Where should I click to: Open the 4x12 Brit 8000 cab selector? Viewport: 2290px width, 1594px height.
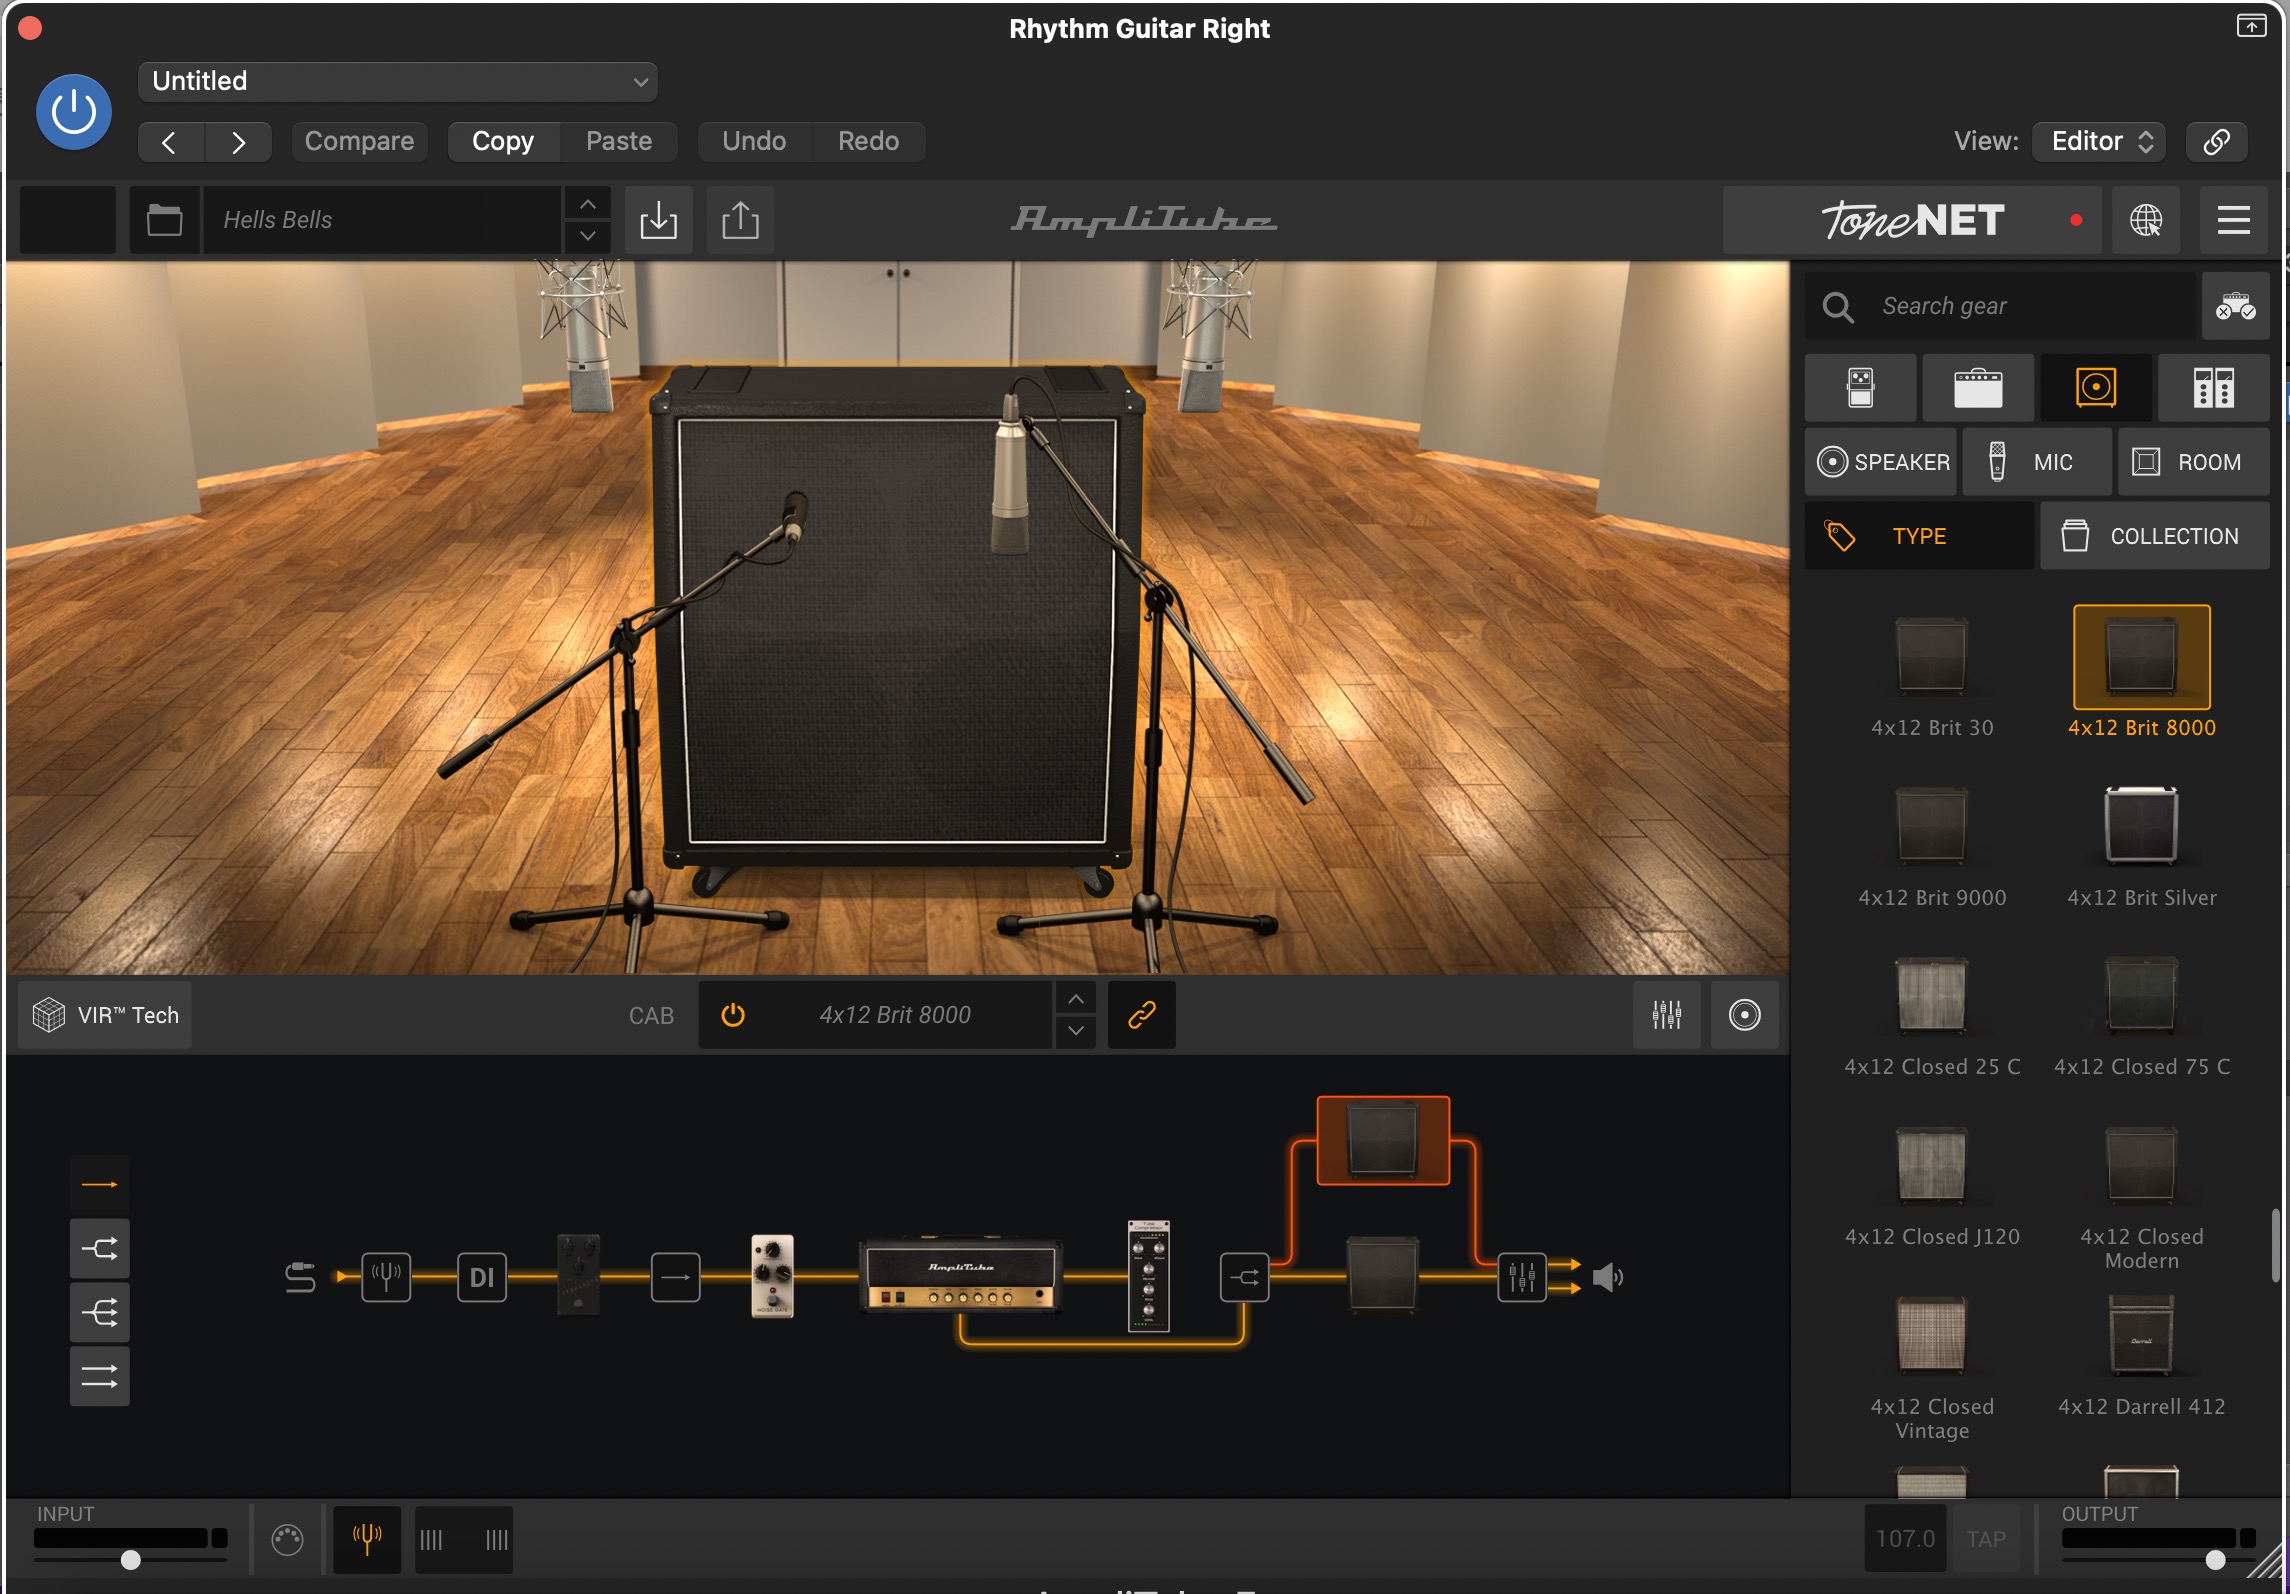[x=895, y=1015]
